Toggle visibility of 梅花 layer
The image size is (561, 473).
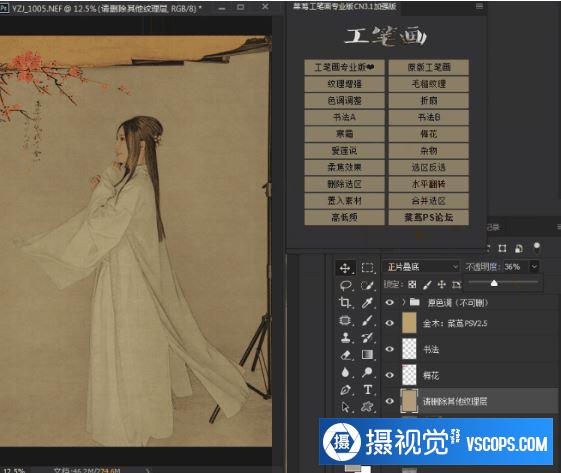(x=390, y=375)
